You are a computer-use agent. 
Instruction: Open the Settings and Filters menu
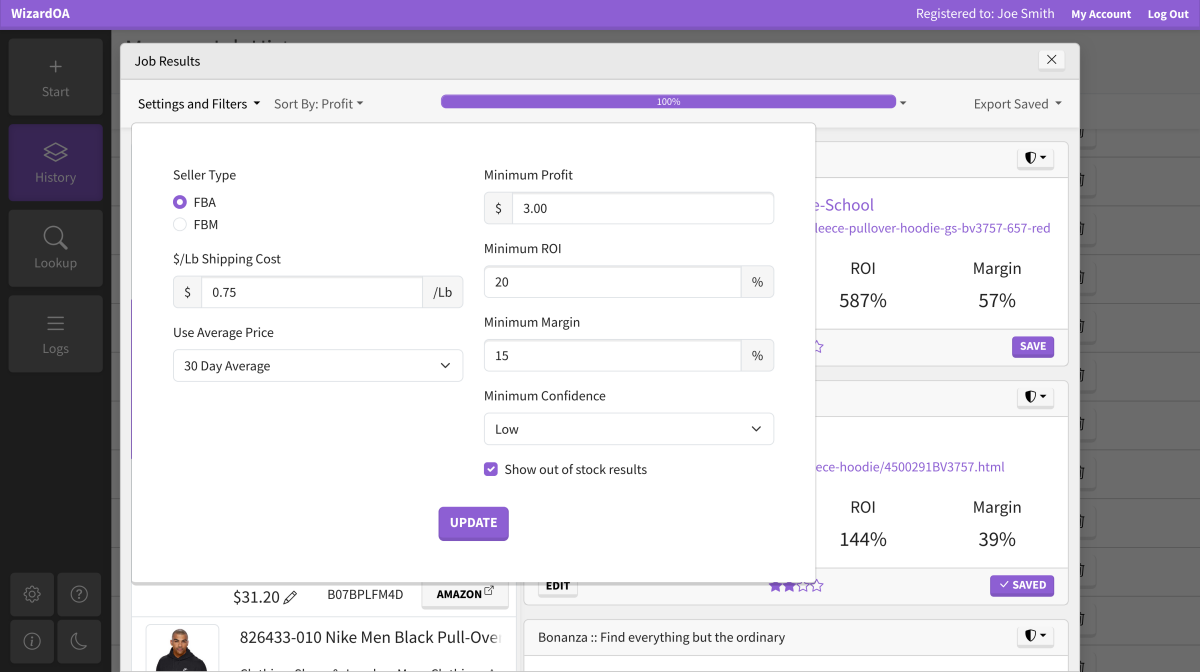[x=198, y=104]
